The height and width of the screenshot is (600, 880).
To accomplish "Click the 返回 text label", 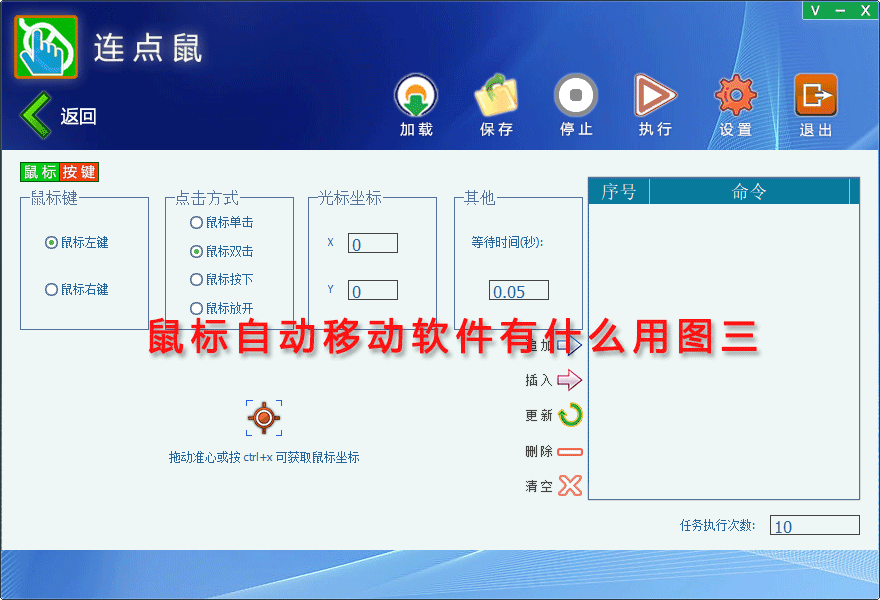I will click(79, 116).
